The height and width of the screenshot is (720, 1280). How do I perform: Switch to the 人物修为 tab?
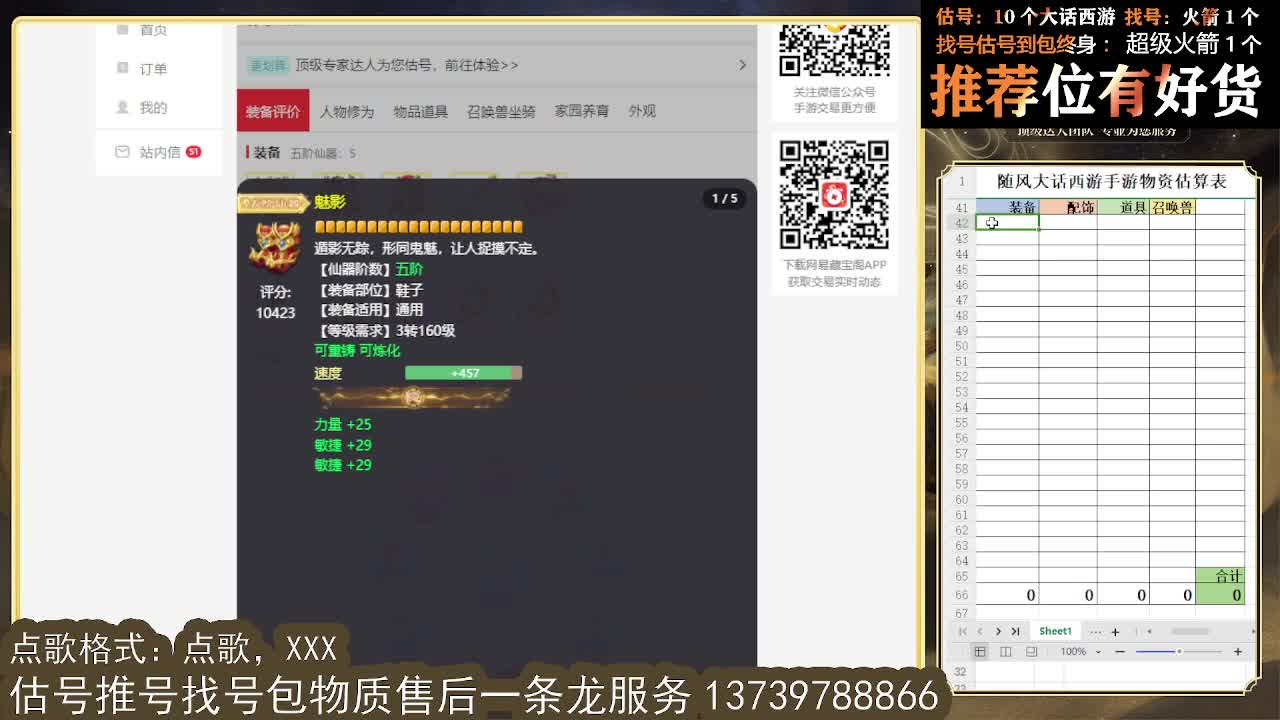pyautogui.click(x=346, y=111)
